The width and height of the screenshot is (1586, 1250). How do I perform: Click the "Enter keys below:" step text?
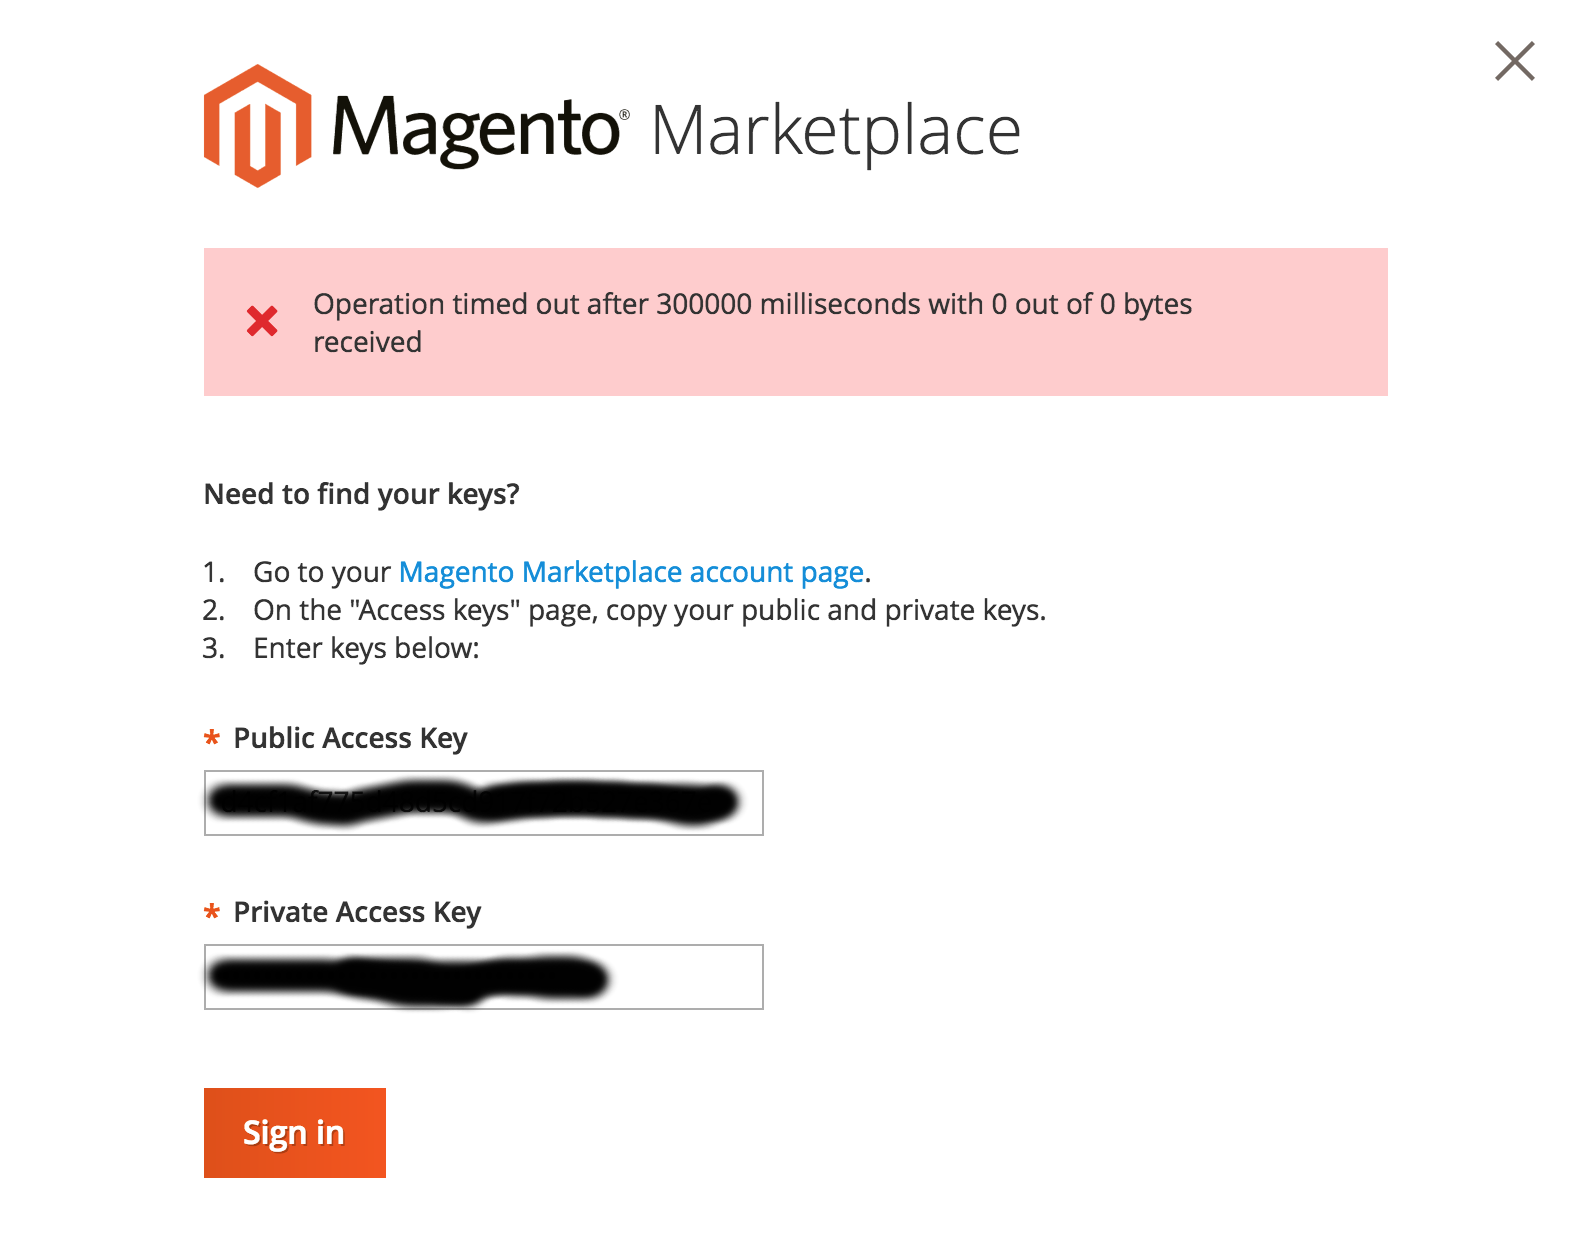[x=366, y=648]
